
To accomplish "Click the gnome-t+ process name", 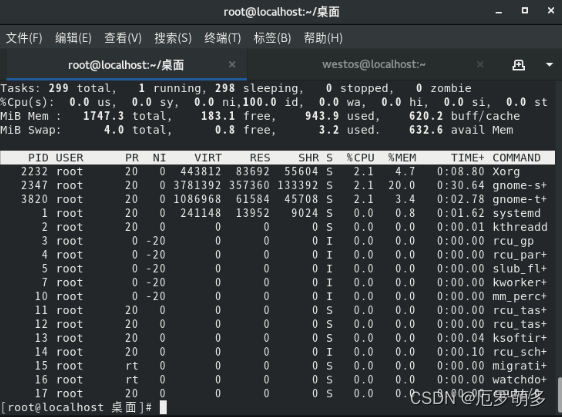I will [x=519, y=199].
